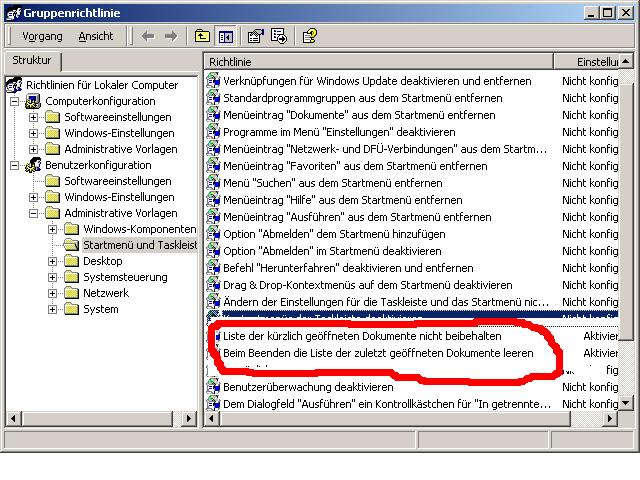Screen dimensions: 640x480
Task: Click policy icon beside Menüeintrag "Dokumente"
Action: 213,115
